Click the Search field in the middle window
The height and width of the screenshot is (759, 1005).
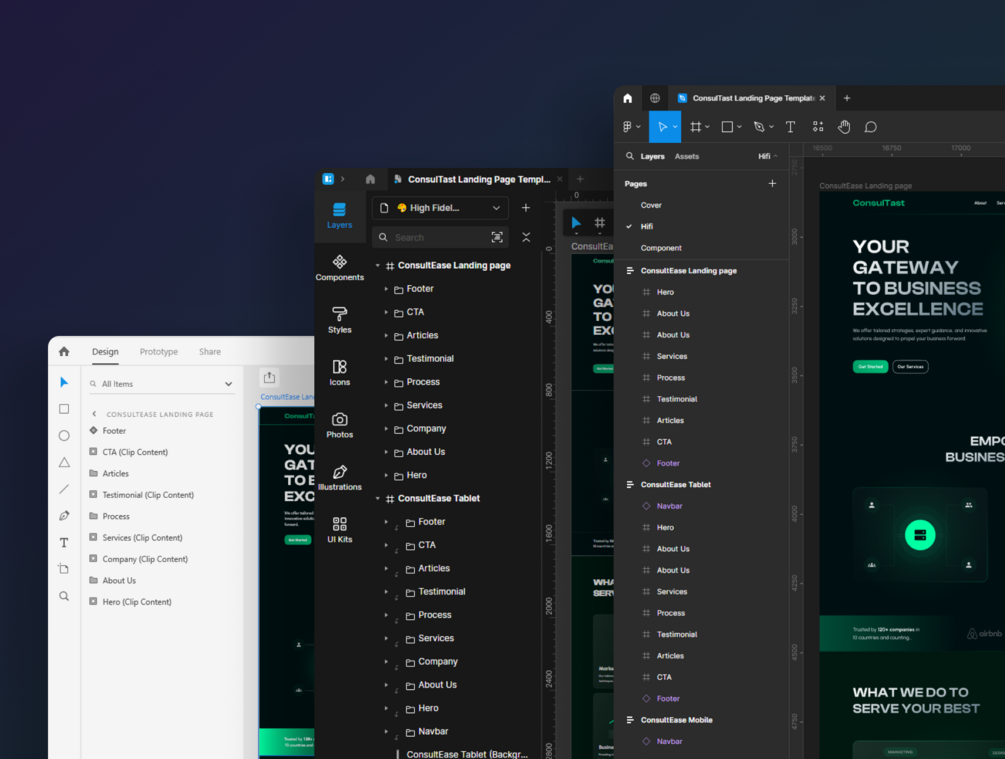click(x=440, y=237)
